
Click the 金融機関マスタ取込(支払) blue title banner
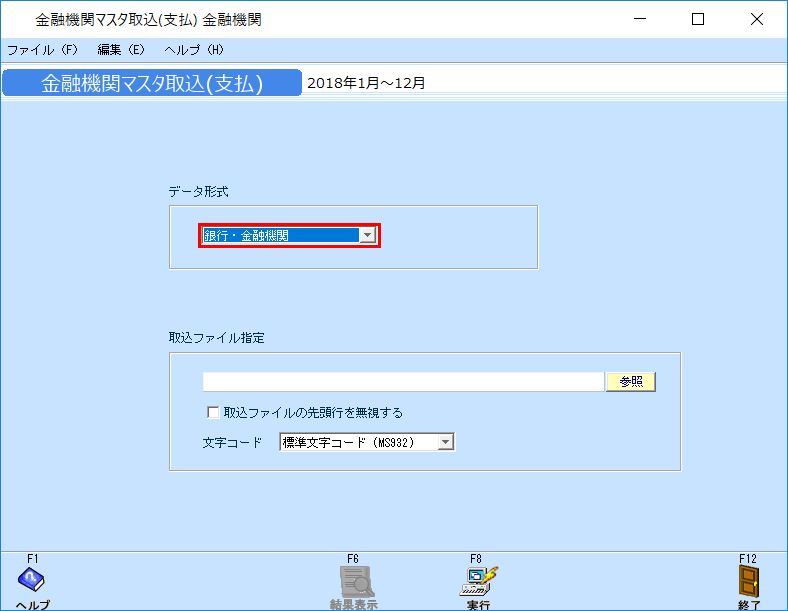coord(152,83)
